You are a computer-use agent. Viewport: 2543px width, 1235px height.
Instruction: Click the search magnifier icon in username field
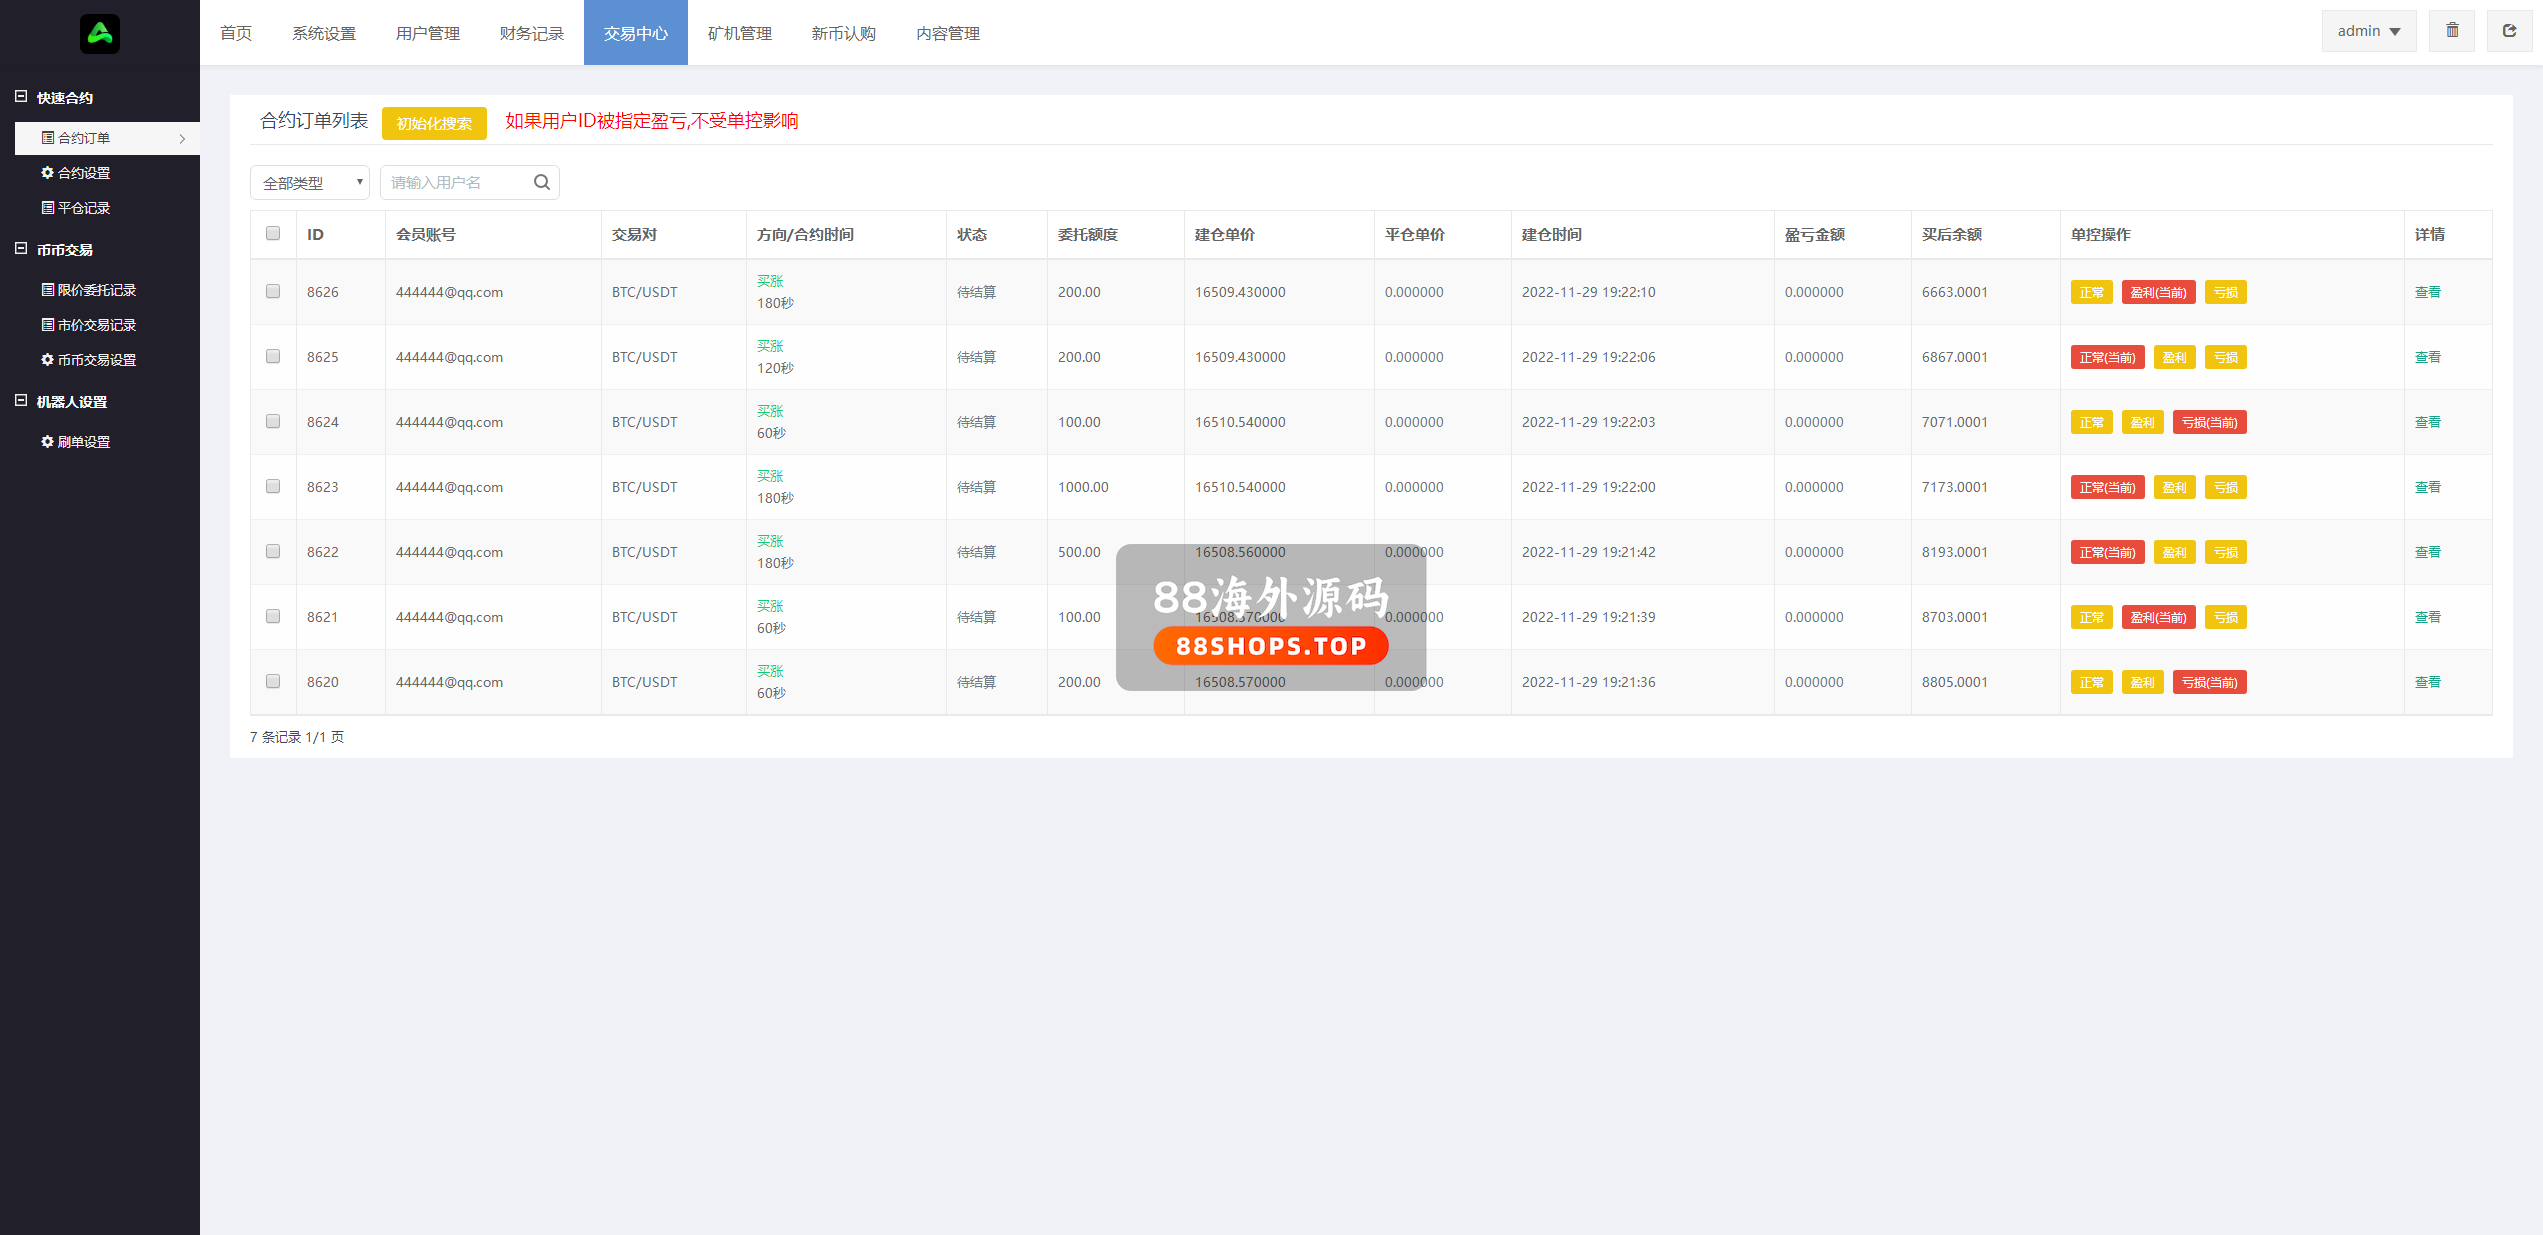[542, 182]
